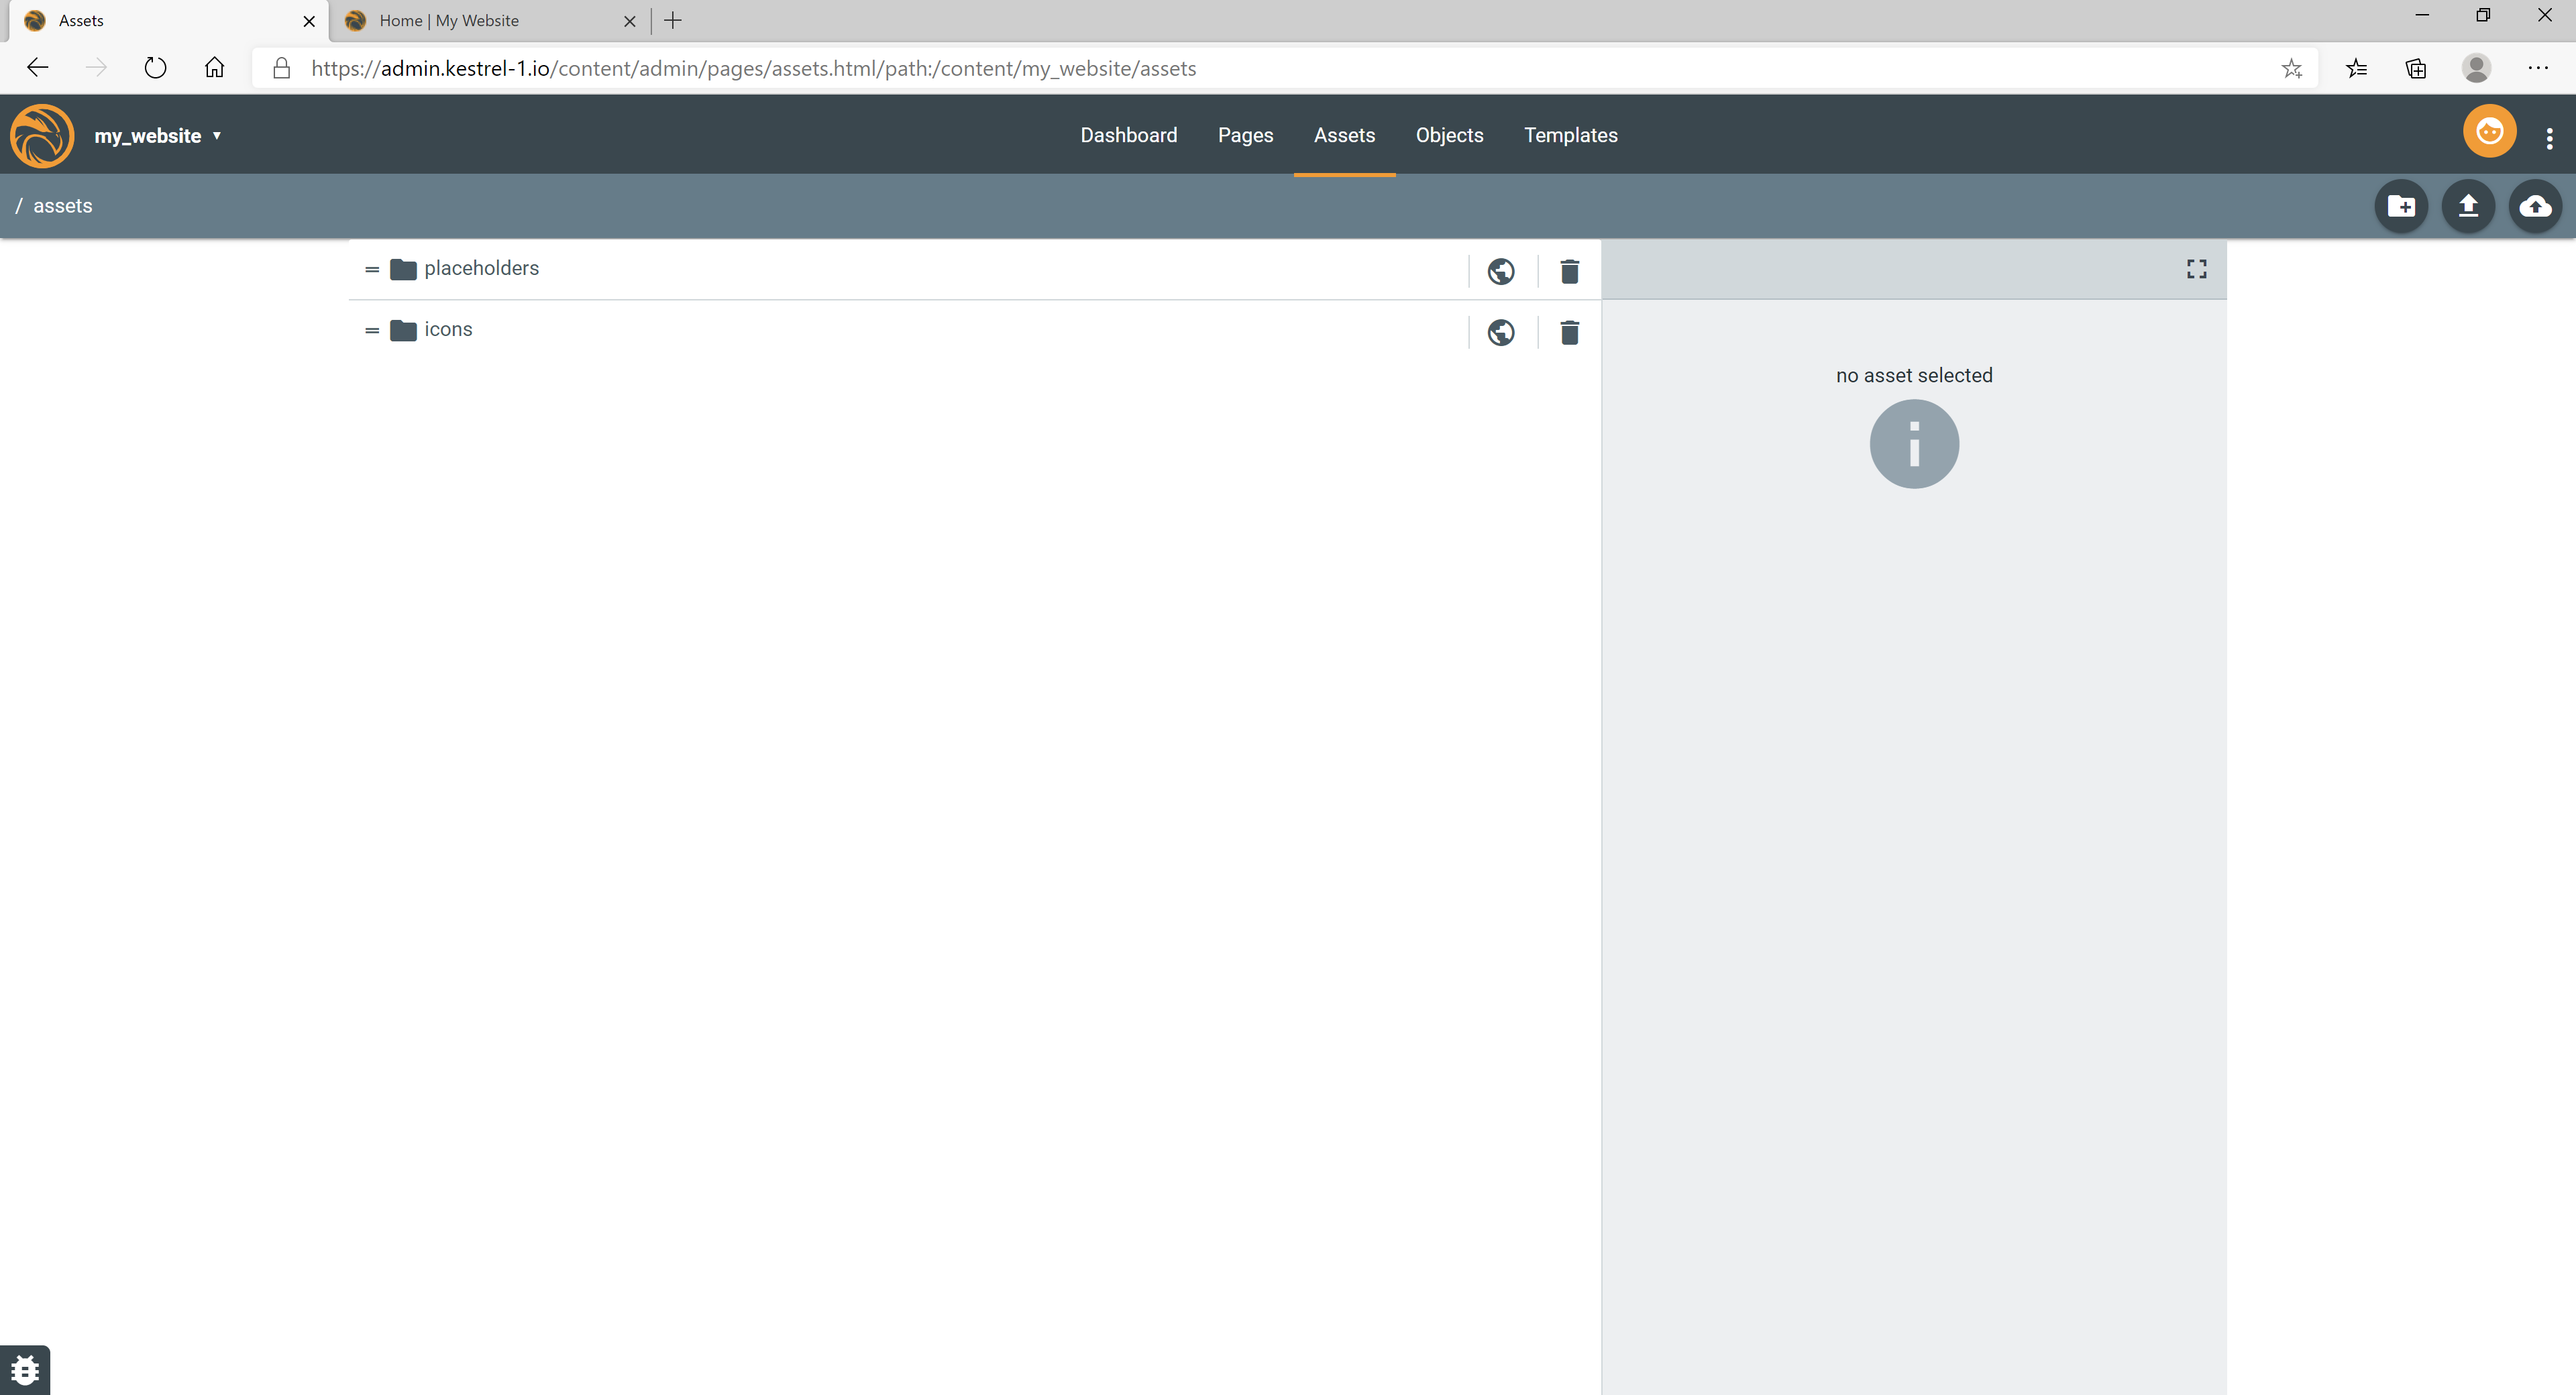
Task: Open the placeholders folder
Action: point(481,268)
